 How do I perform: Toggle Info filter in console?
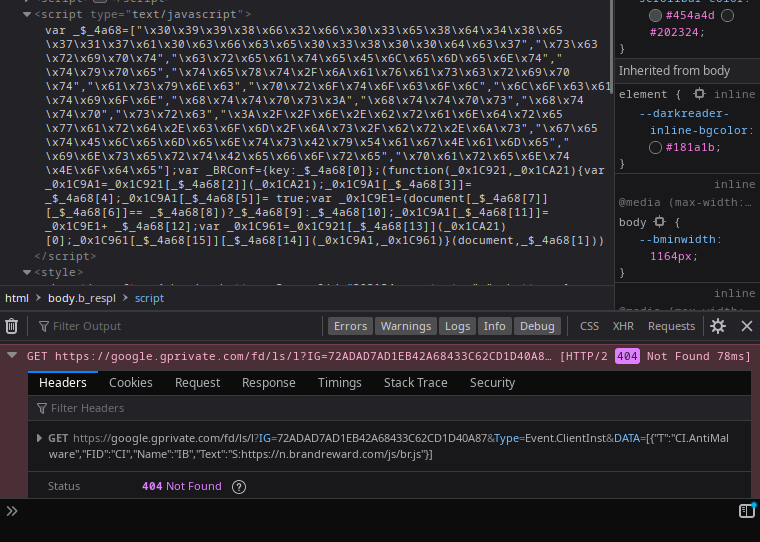494,326
